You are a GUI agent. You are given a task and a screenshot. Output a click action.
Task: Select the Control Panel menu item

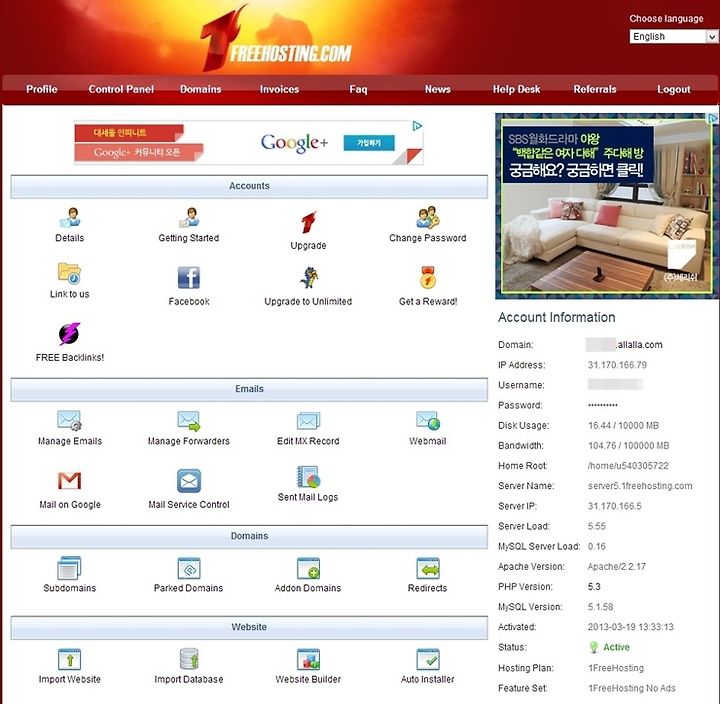coord(121,89)
